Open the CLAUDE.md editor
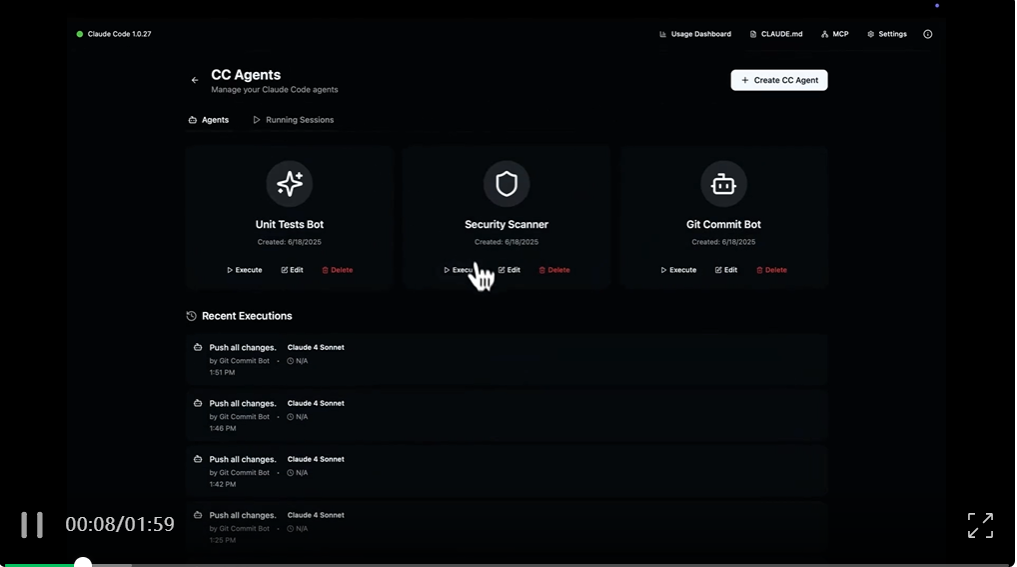The height and width of the screenshot is (567, 1017). pos(776,34)
